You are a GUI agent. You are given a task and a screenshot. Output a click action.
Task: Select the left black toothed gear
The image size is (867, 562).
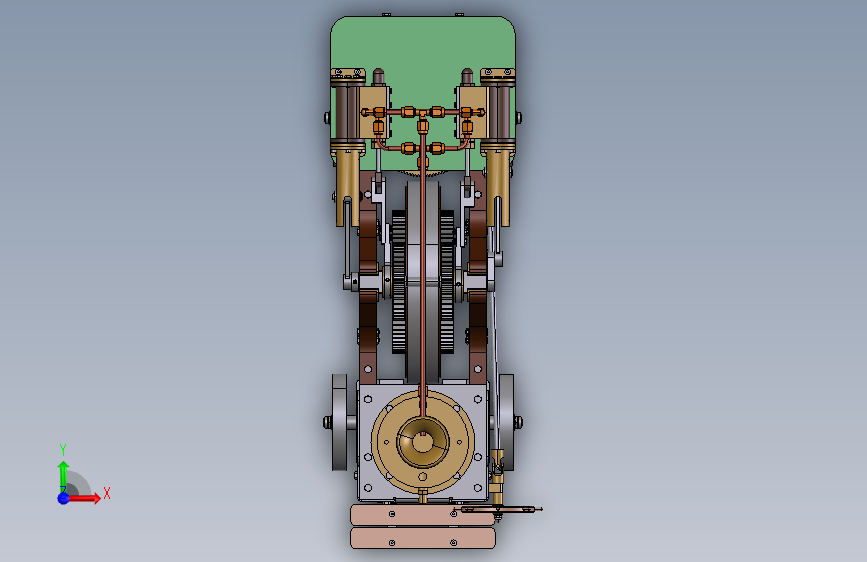tap(399, 282)
